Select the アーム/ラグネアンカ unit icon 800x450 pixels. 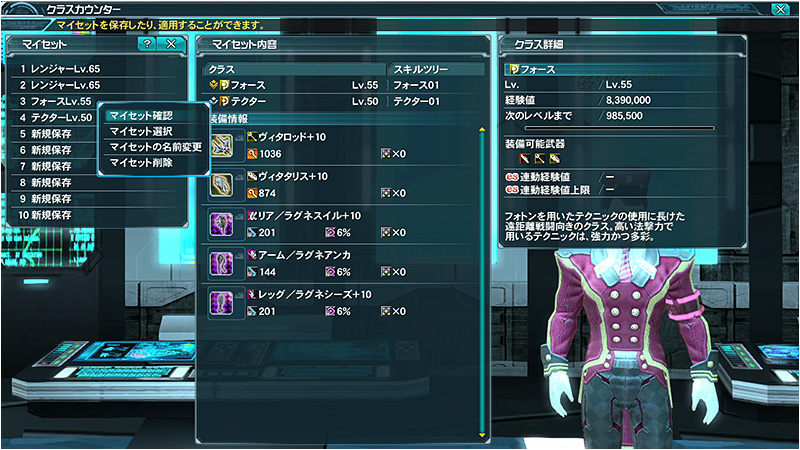pos(221,263)
